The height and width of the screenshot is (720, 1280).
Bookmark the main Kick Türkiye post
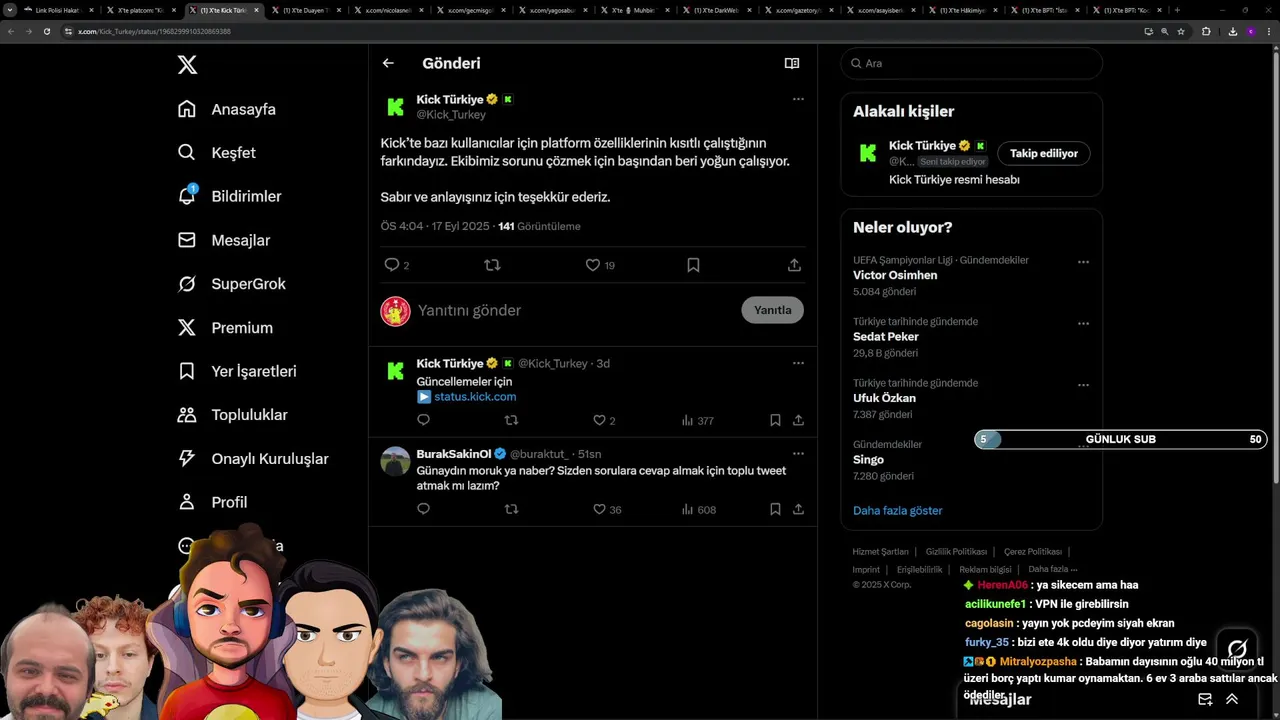(693, 265)
